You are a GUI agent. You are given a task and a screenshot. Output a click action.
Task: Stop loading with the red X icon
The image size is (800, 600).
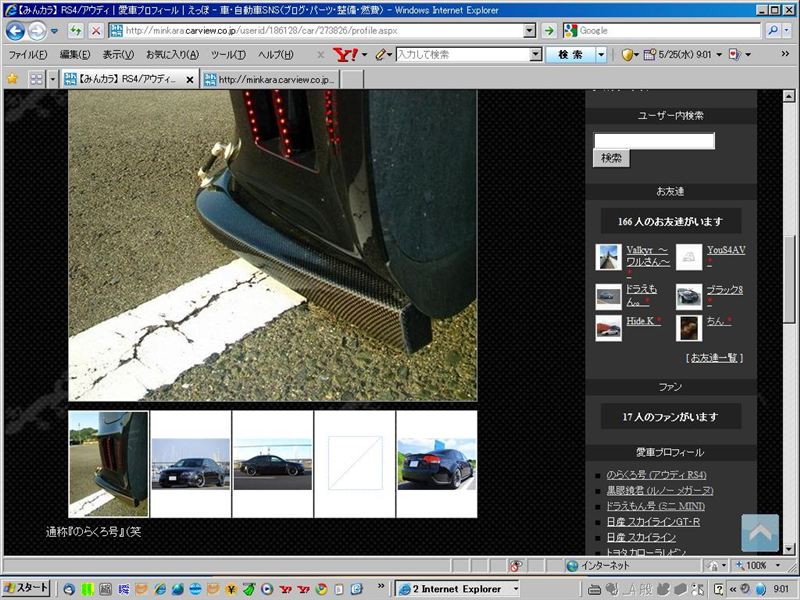click(x=96, y=31)
